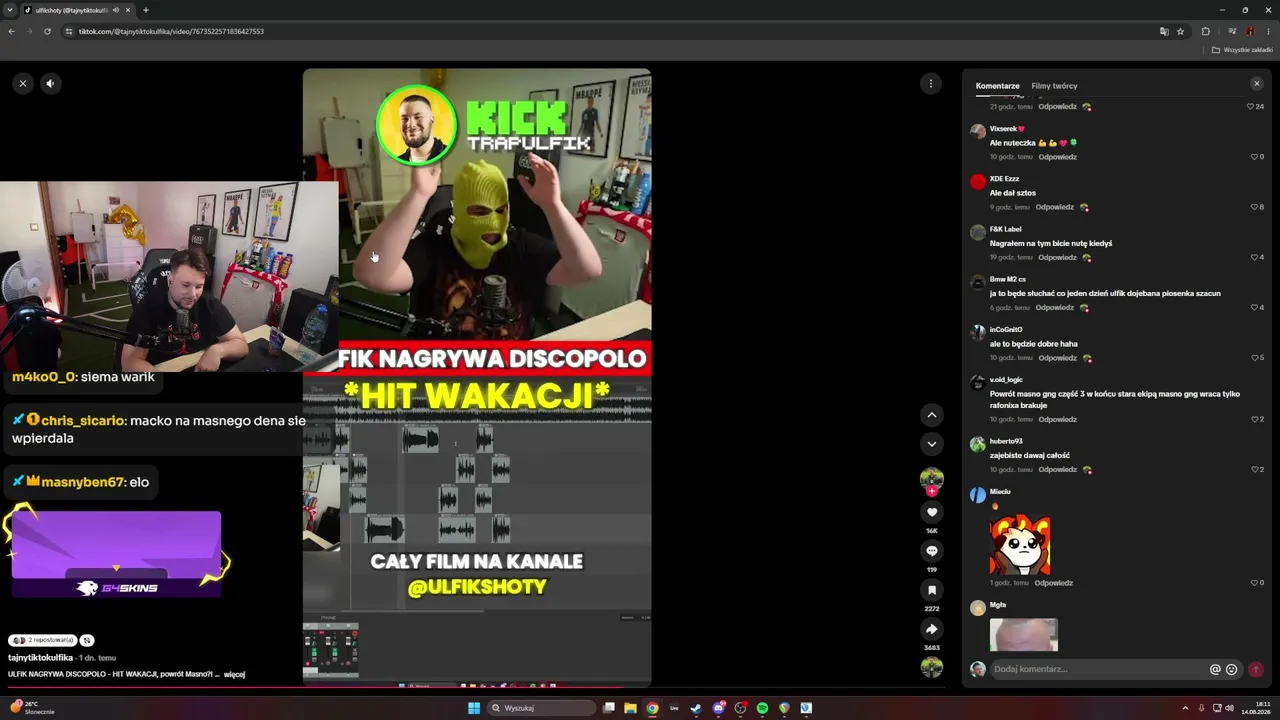1280x720 pixels.
Task: Reply to XDE Ezzz's comment
Action: click(x=1055, y=207)
